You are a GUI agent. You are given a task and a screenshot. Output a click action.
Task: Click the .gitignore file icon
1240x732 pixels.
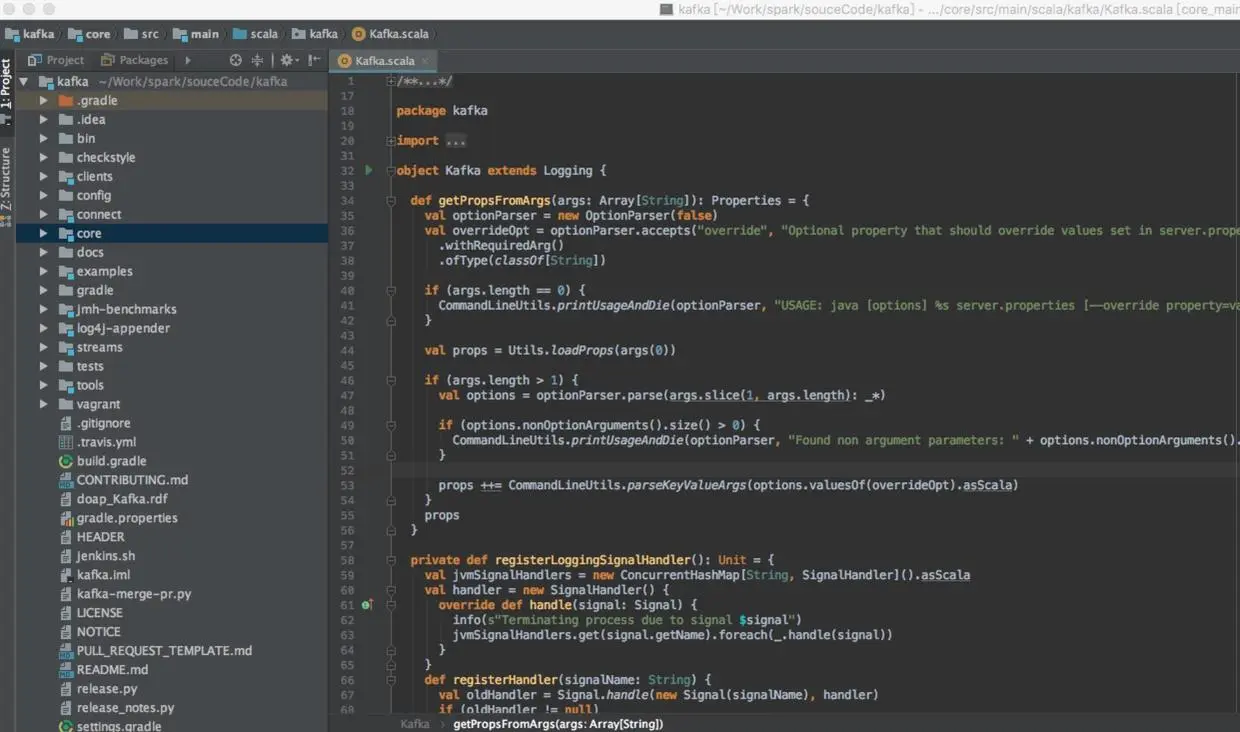tap(66, 424)
